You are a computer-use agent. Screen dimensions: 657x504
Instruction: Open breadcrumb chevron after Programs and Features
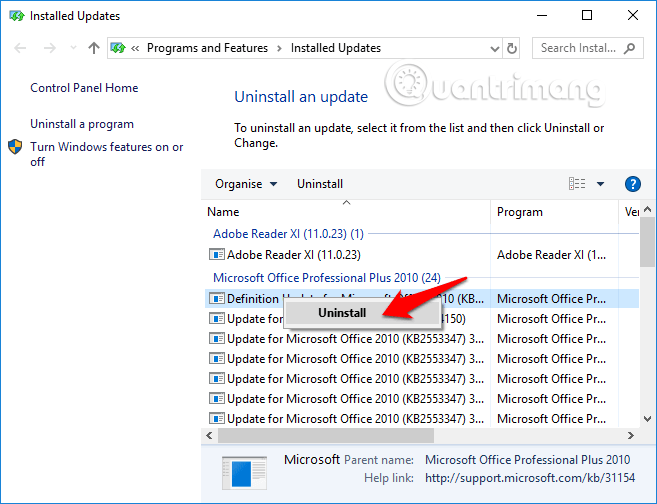point(279,49)
